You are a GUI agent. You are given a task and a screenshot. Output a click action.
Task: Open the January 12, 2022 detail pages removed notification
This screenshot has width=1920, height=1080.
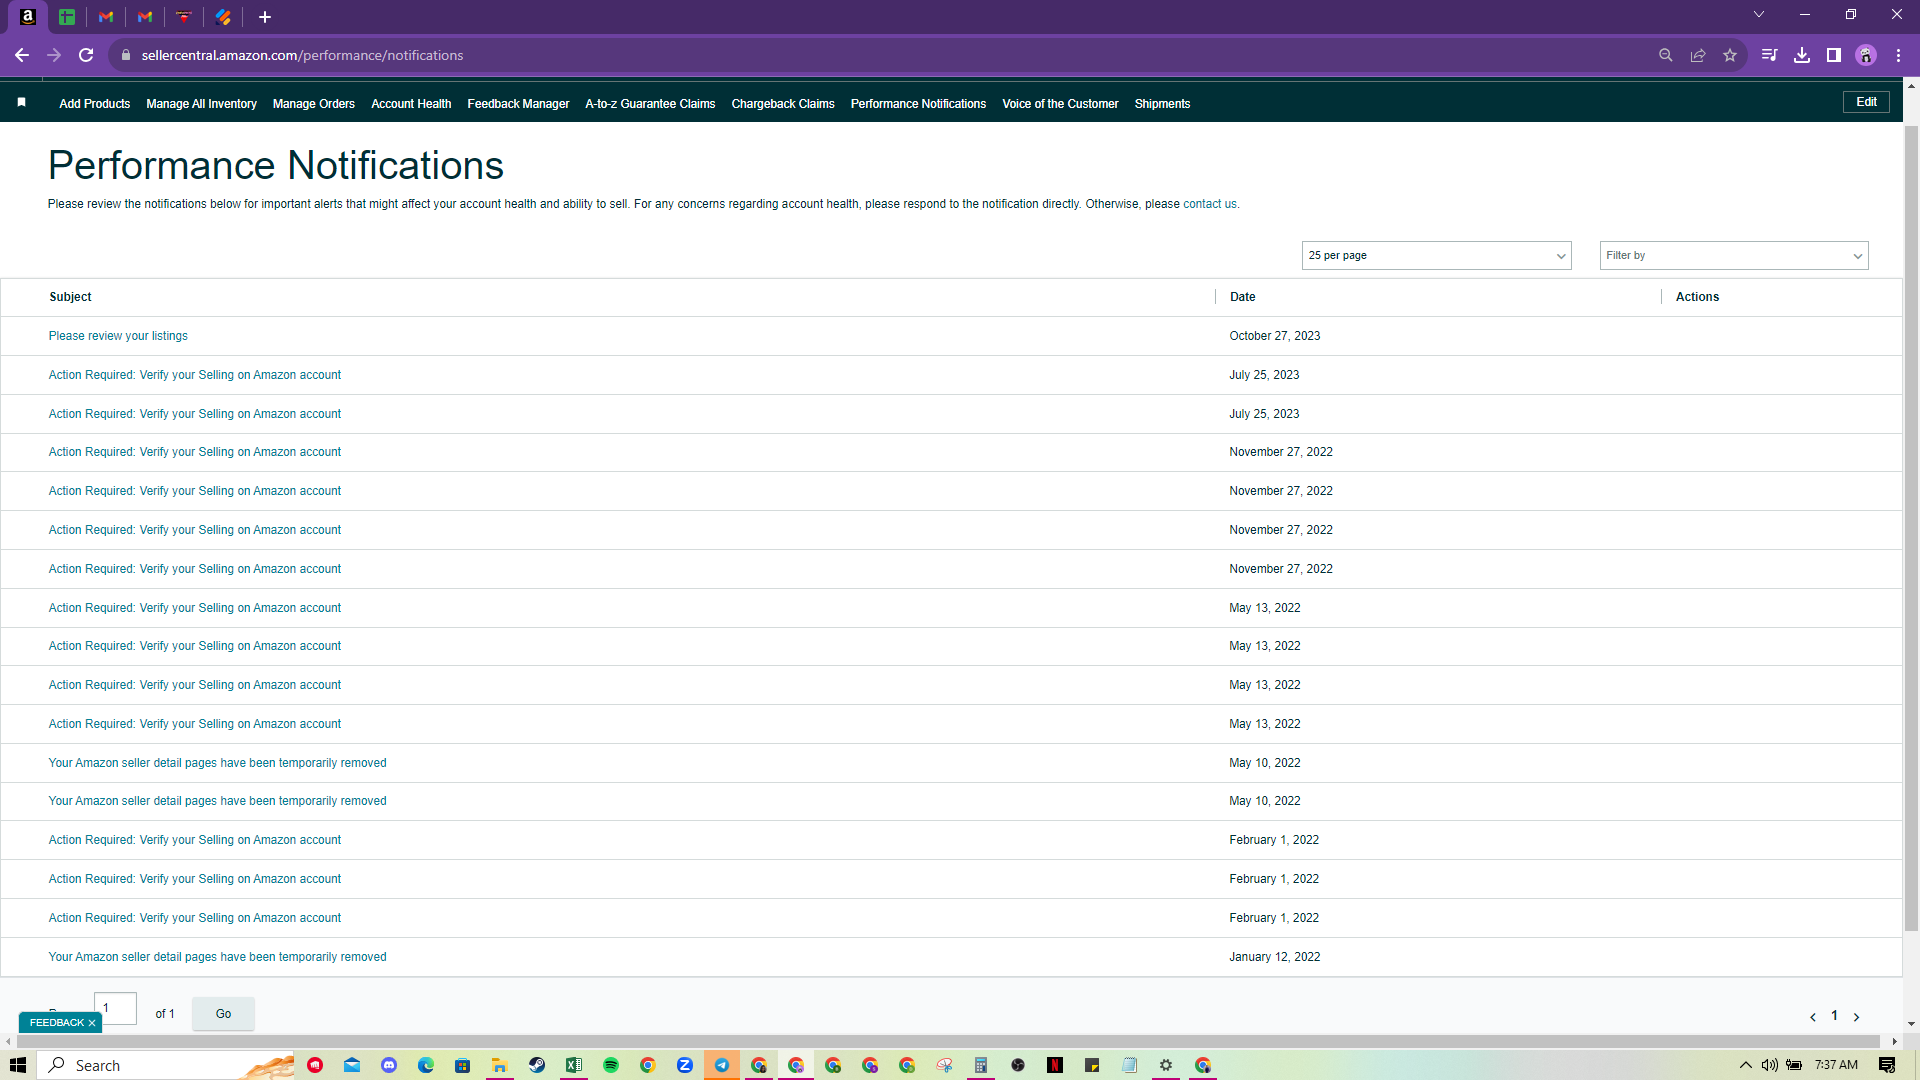(x=217, y=957)
